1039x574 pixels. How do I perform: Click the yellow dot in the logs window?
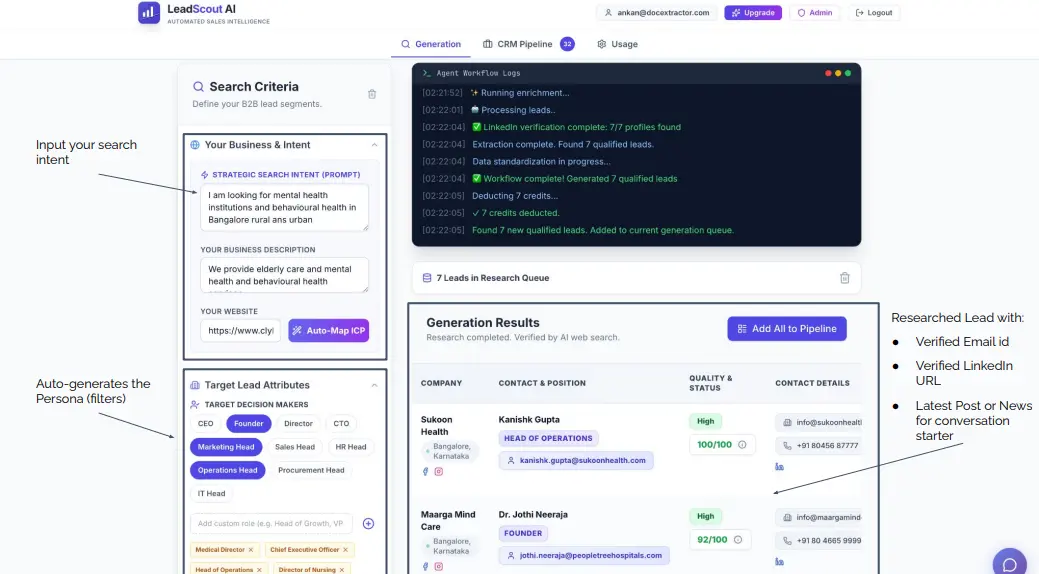[838, 73]
